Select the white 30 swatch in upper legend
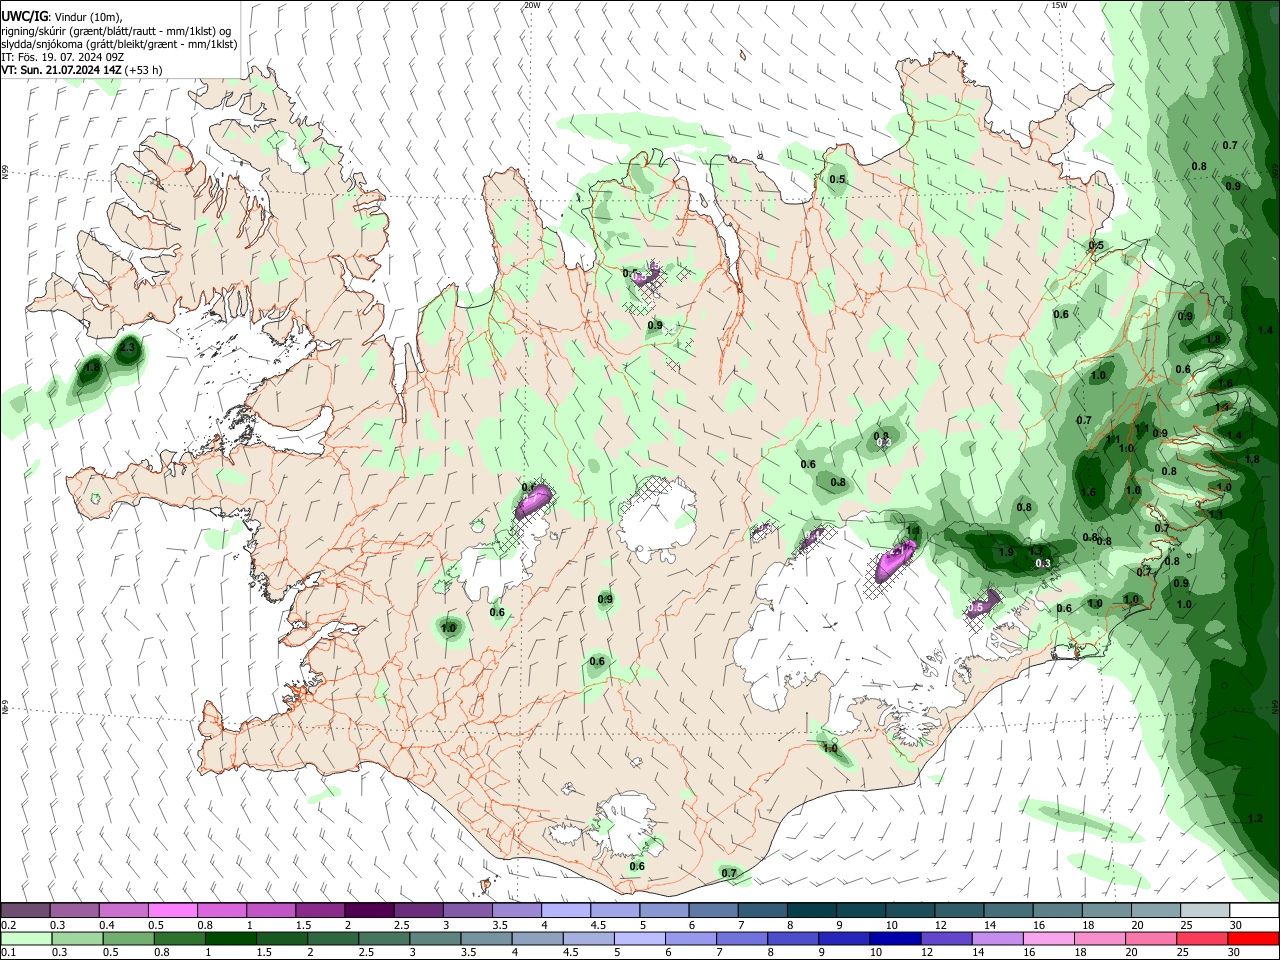The image size is (1280, 960). pyautogui.click(x=1255, y=910)
